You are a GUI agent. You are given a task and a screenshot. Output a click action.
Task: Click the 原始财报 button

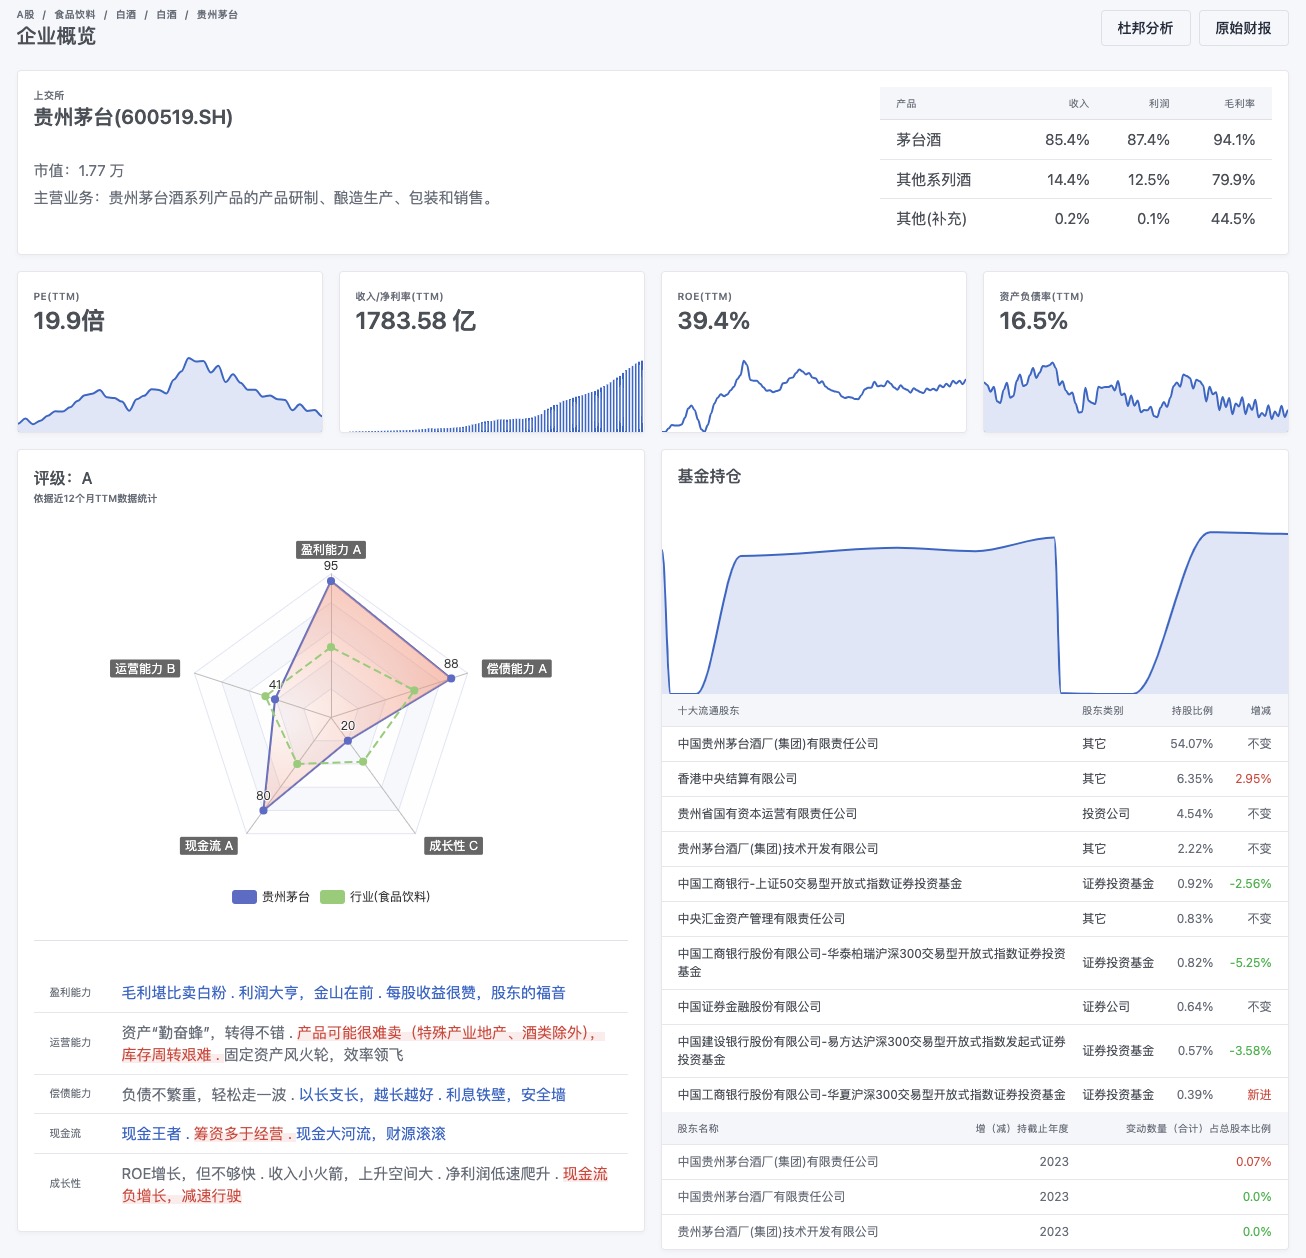click(x=1243, y=28)
